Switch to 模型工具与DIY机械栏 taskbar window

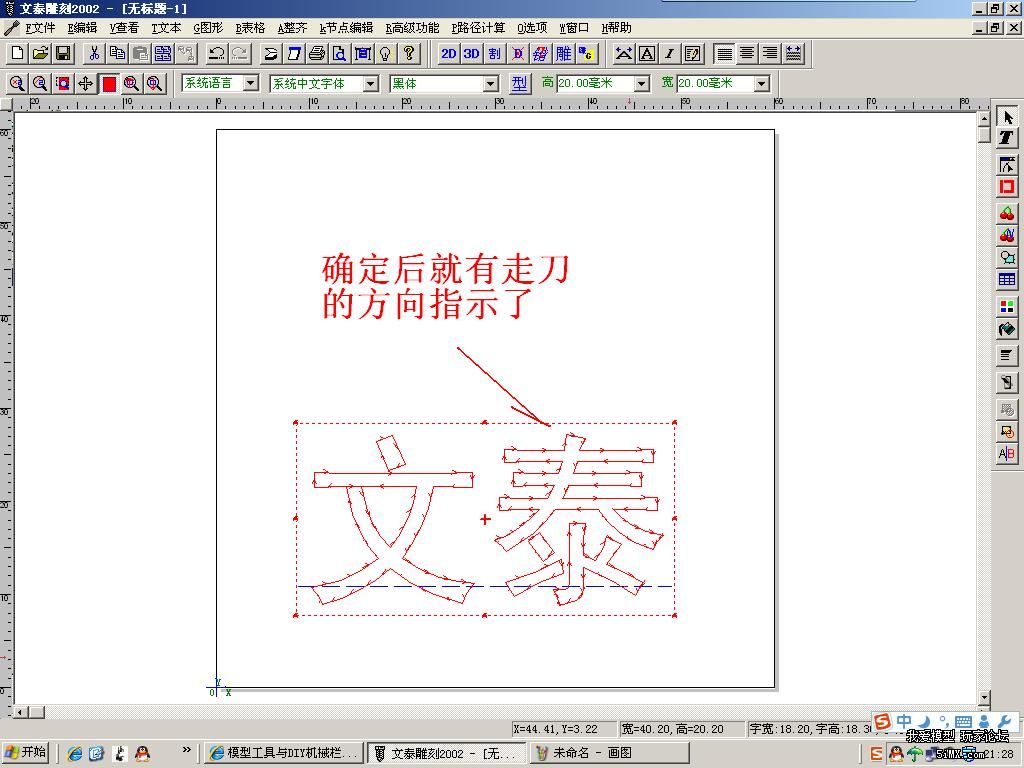[x=284, y=753]
